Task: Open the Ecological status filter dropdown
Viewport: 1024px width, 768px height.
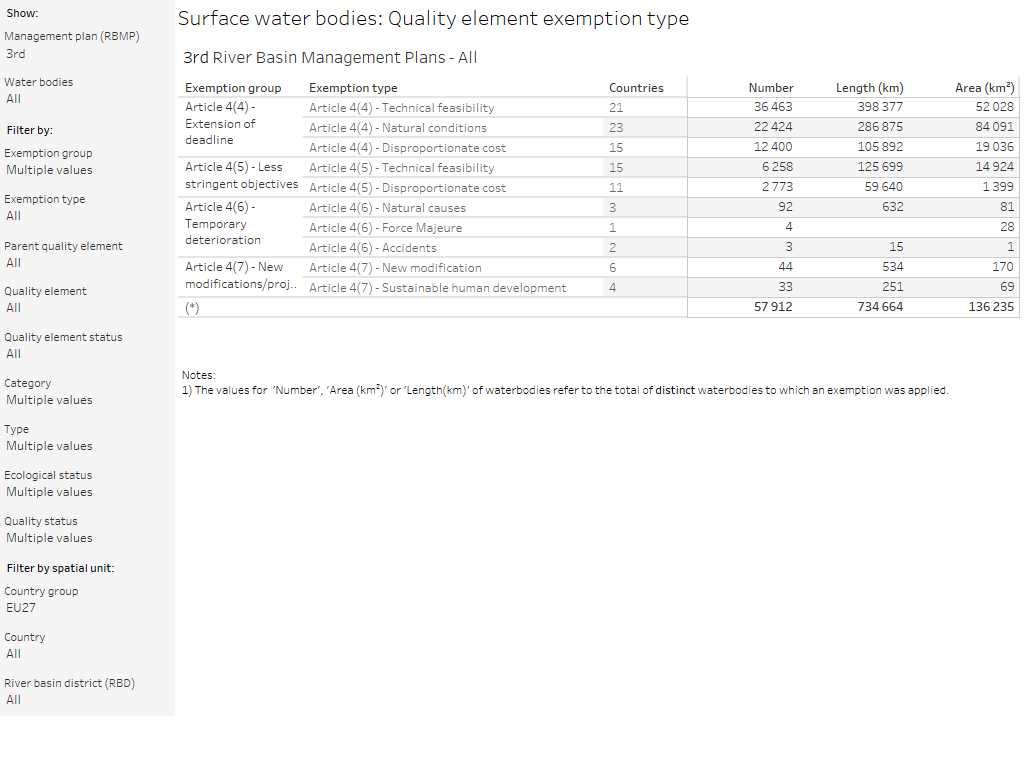Action: coord(87,492)
